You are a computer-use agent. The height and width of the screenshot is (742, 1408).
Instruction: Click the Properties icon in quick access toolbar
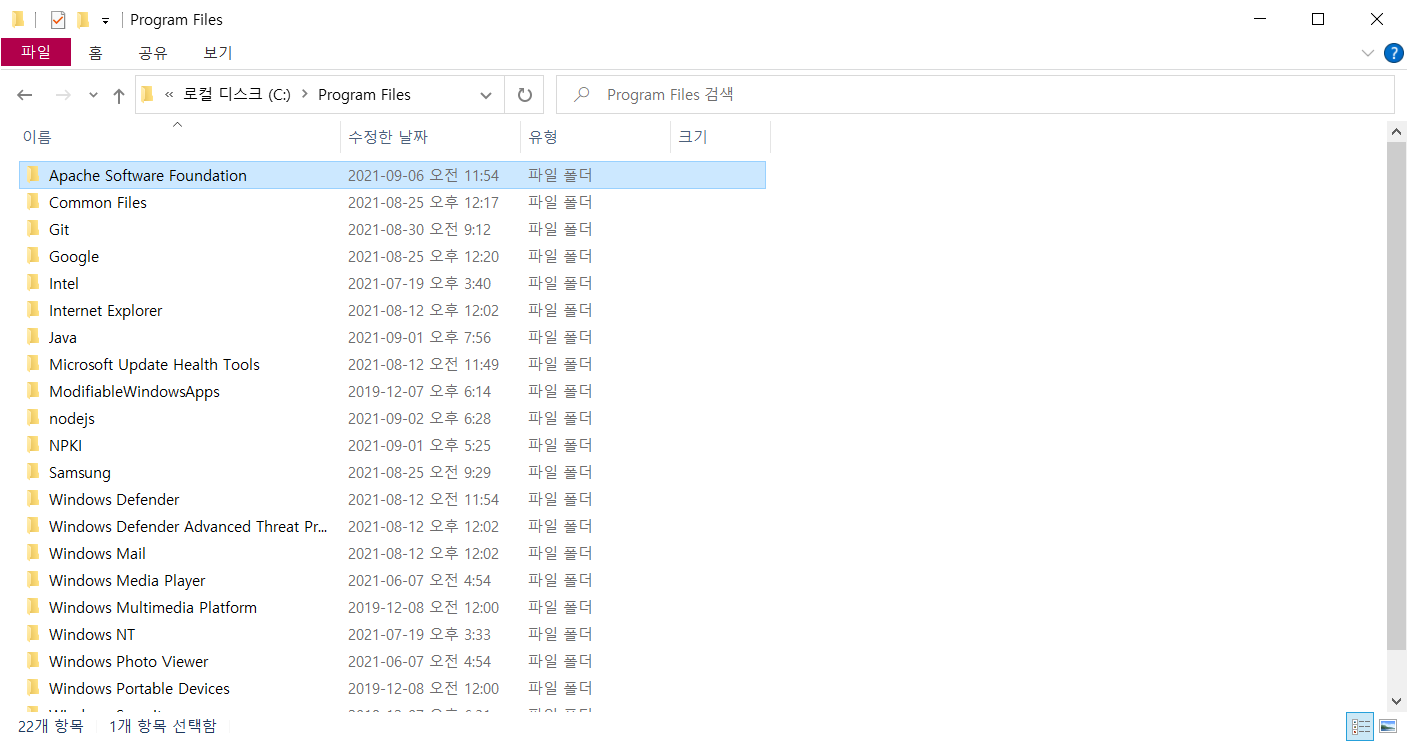[58, 20]
